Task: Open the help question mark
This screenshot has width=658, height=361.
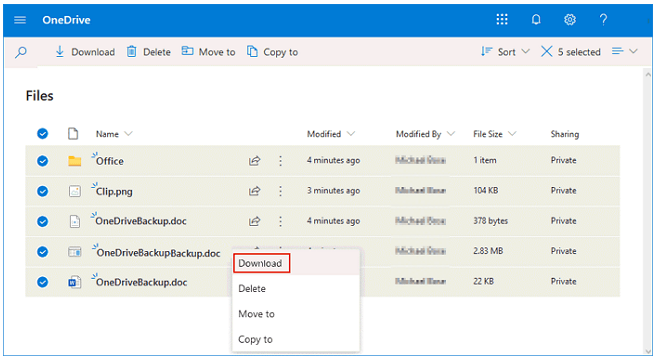Action: (603, 20)
